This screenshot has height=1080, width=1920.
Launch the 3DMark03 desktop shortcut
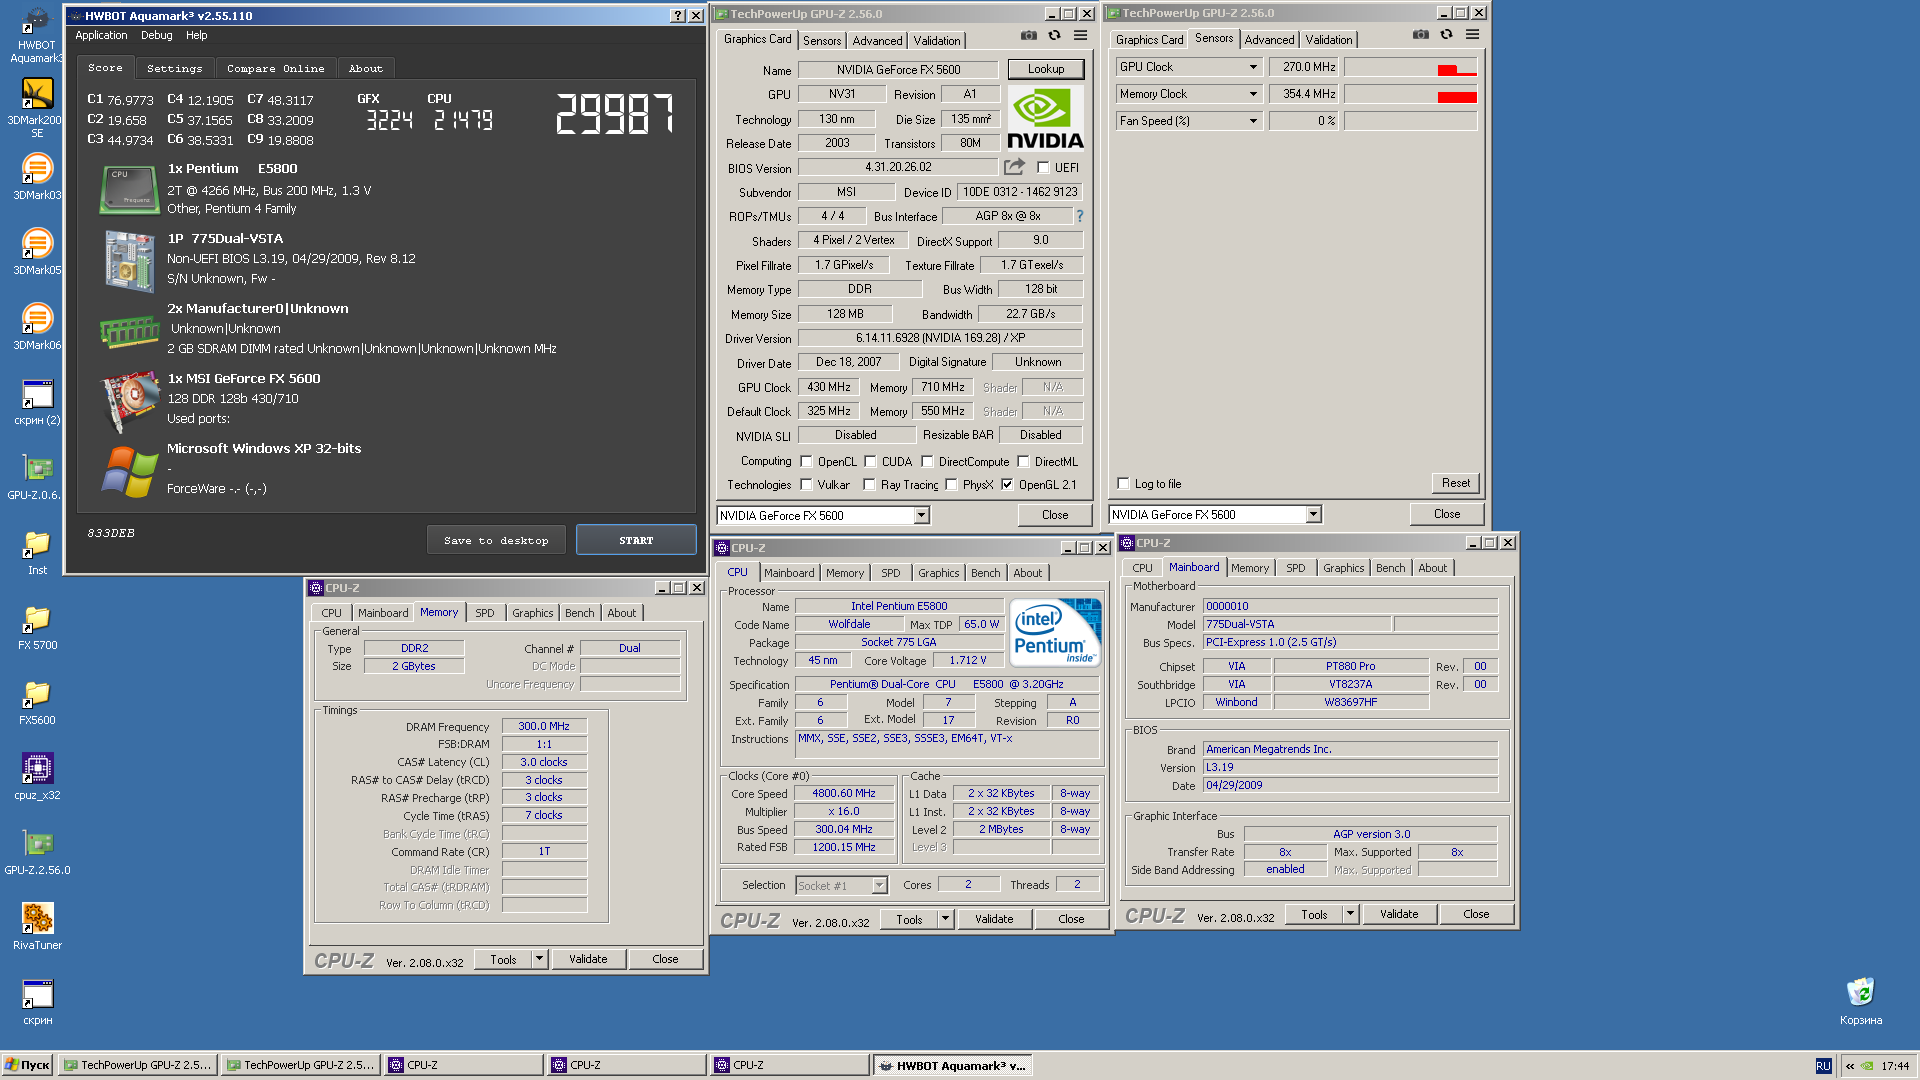pyautogui.click(x=37, y=176)
